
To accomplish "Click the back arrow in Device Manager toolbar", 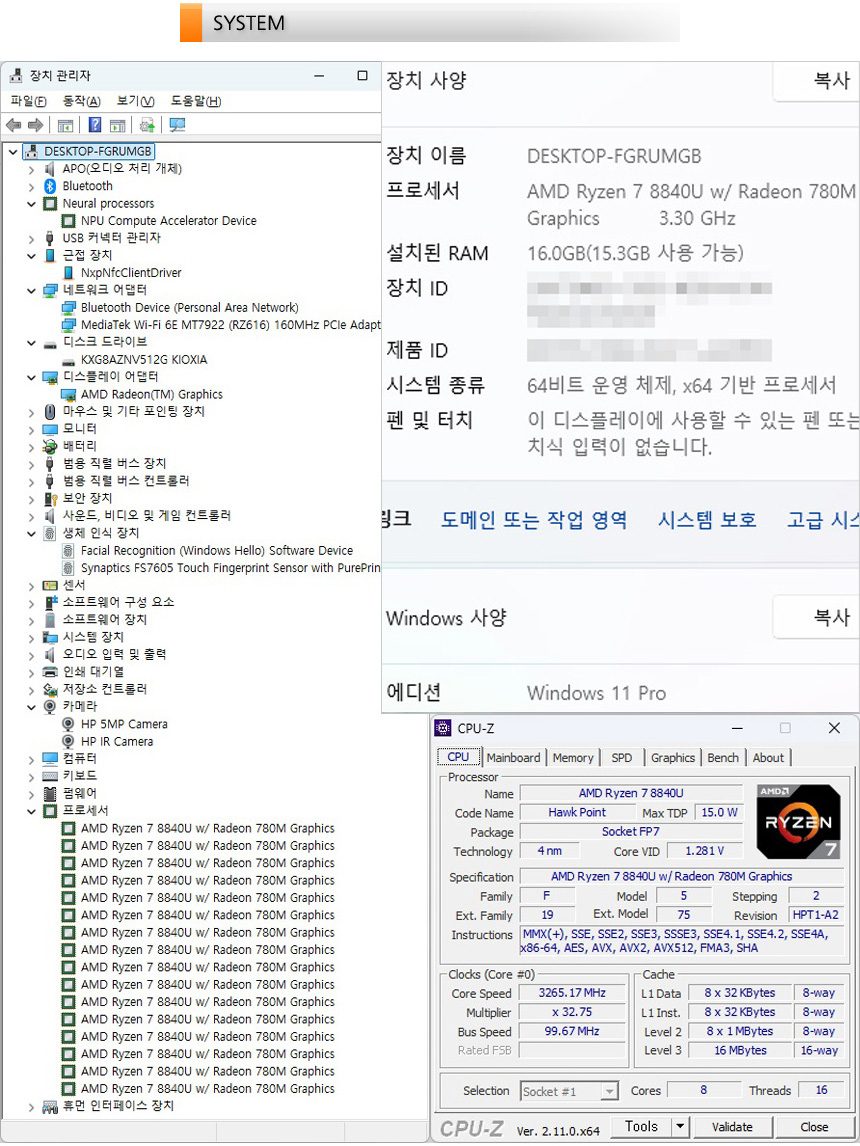I will point(13,125).
